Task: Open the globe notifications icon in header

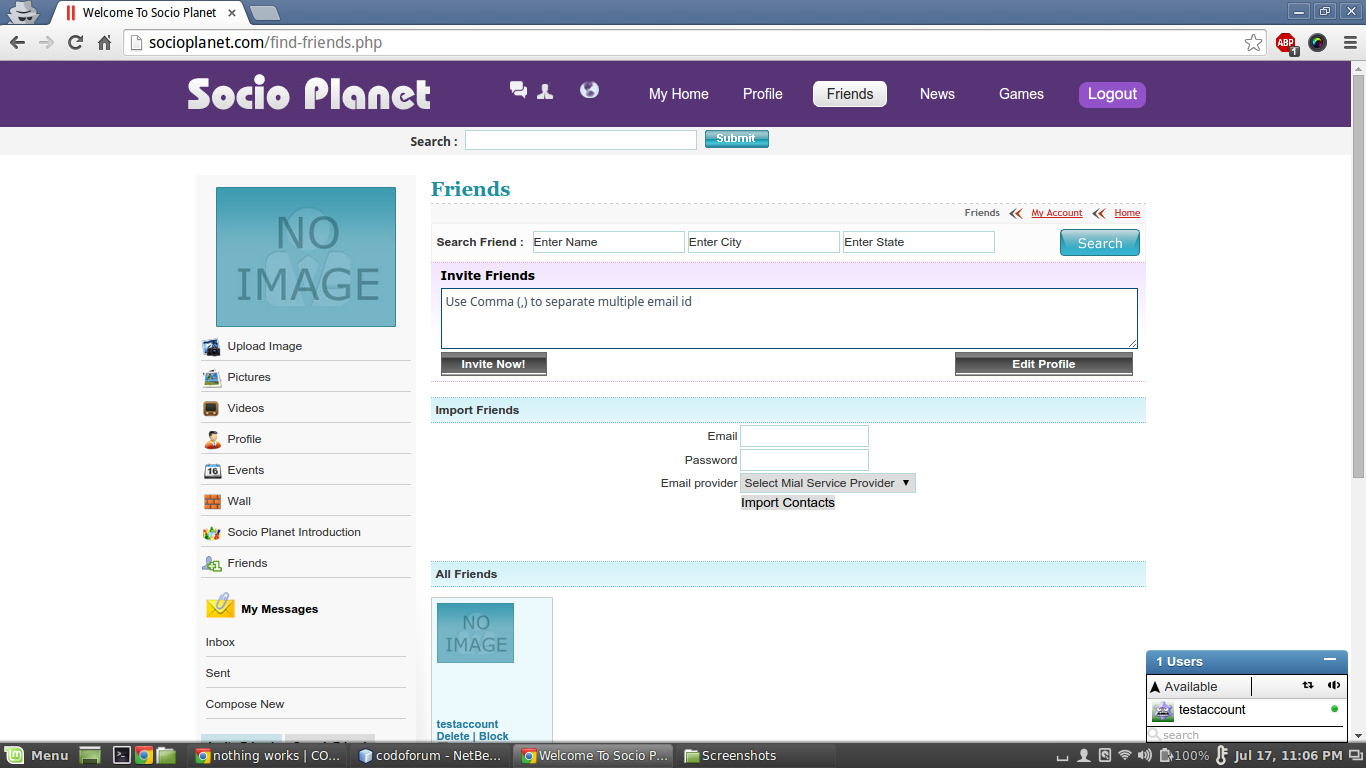Action: click(590, 90)
